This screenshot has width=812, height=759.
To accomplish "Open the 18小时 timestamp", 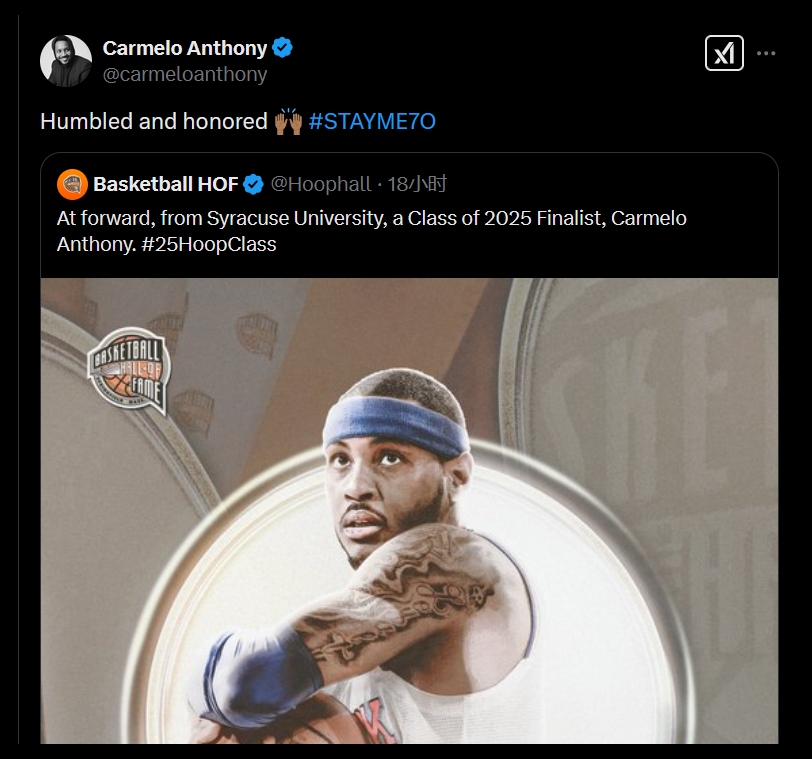I will pos(417,184).
